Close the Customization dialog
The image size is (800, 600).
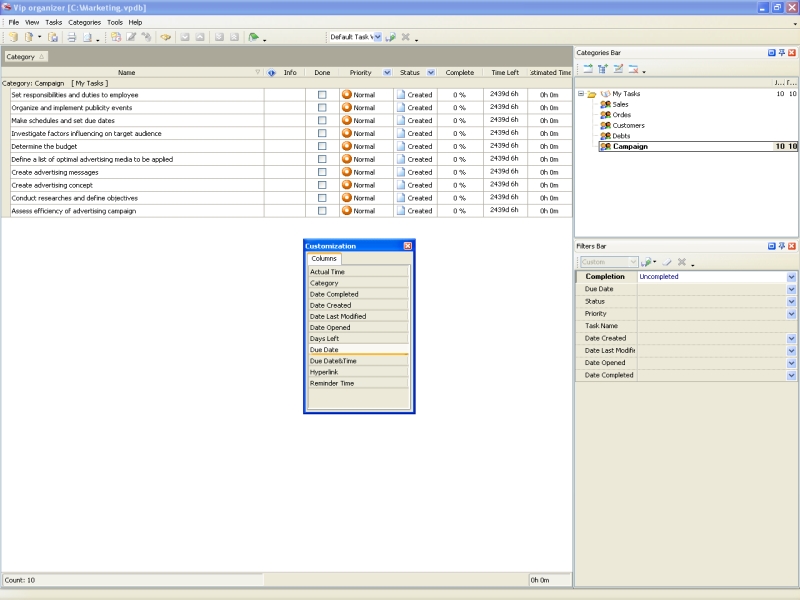[408, 245]
